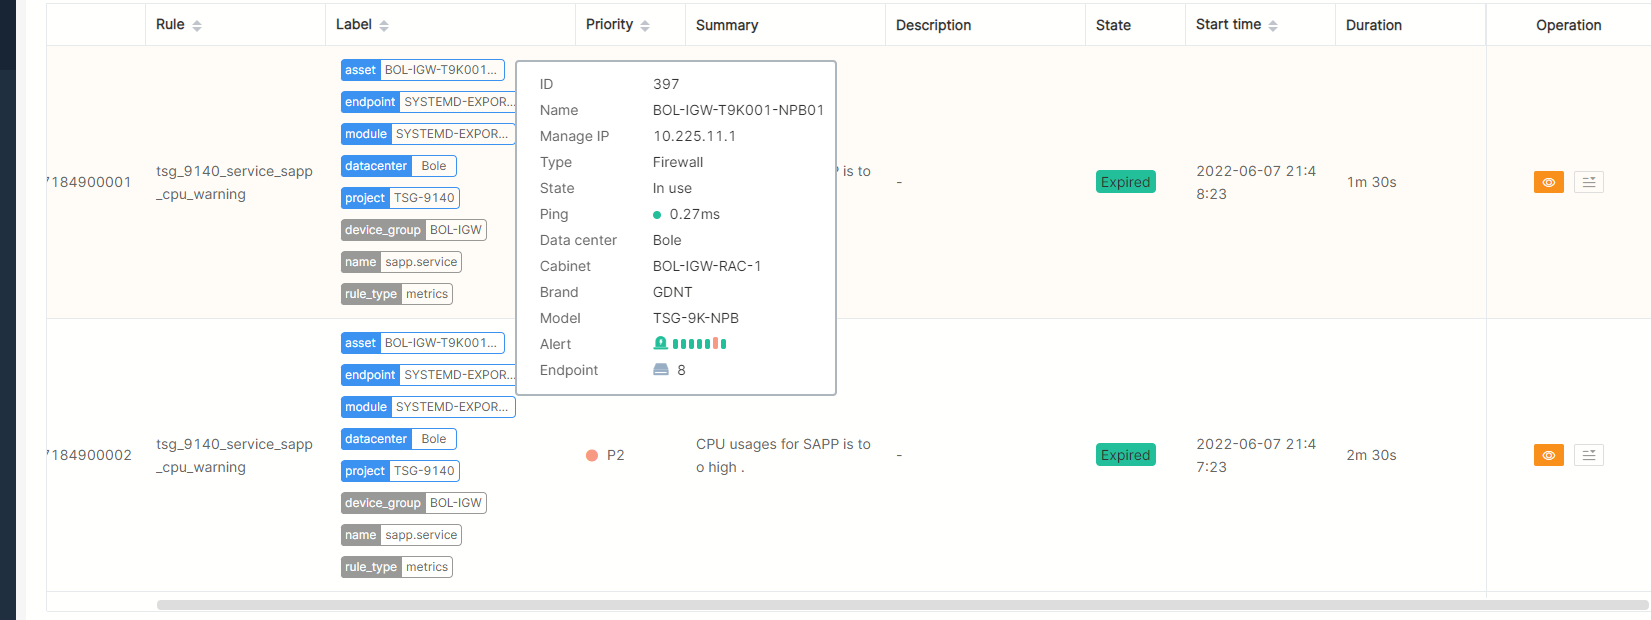Click the Expired state badge in first row

tap(1125, 182)
